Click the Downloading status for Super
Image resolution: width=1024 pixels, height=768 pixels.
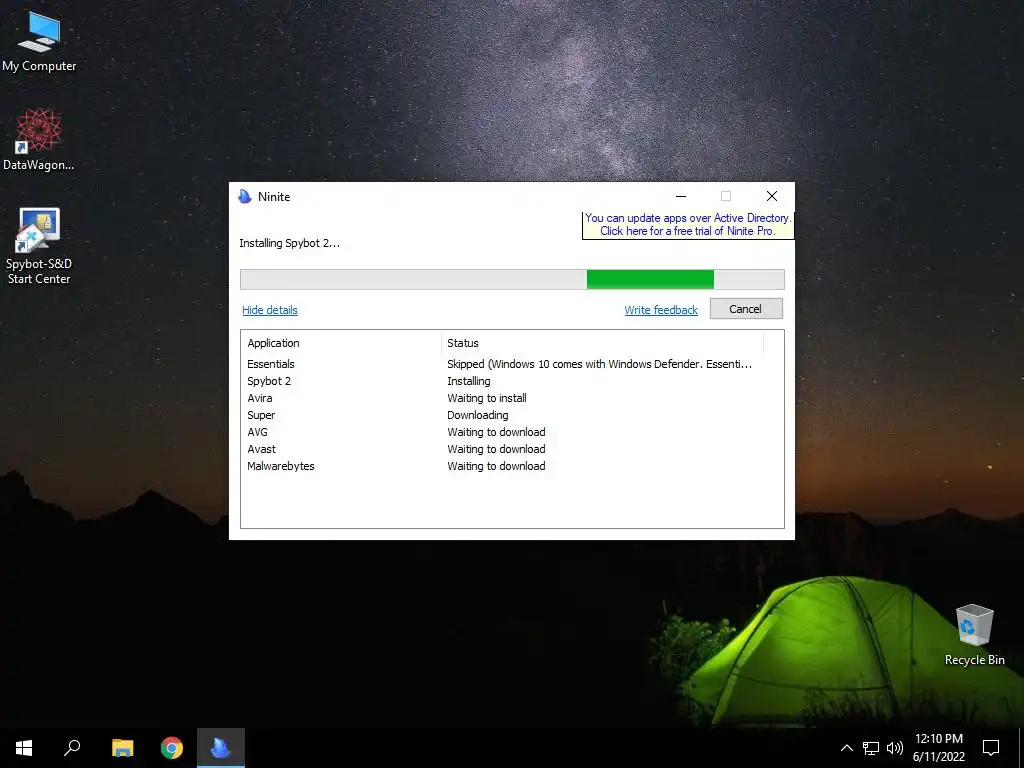tap(477, 415)
